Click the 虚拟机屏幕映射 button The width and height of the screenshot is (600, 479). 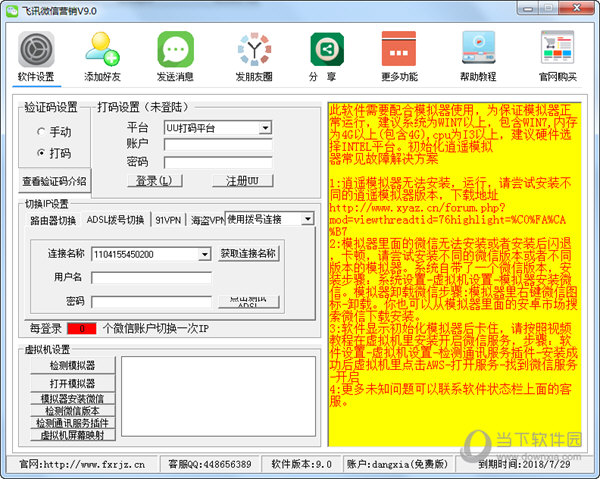[72, 435]
